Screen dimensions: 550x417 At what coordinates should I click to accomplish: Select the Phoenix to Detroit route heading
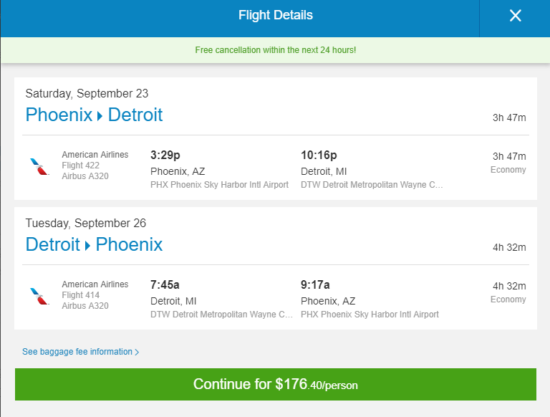coord(94,115)
